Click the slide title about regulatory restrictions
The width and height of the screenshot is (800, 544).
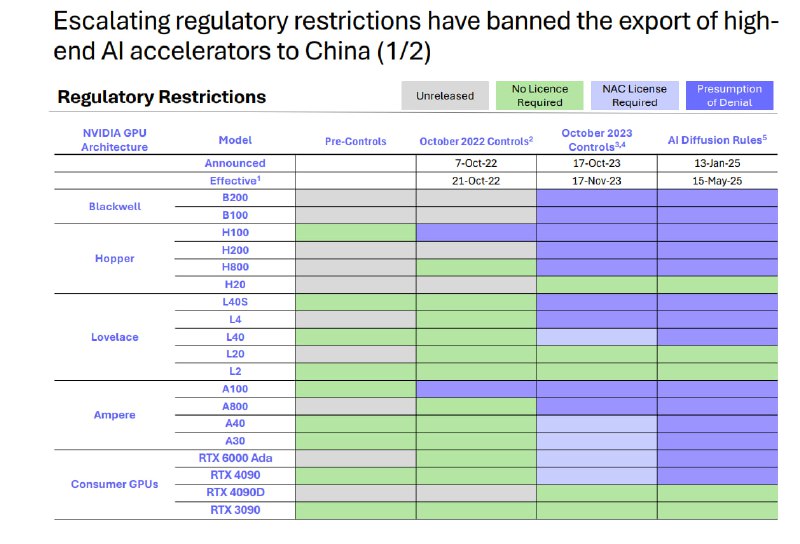416,36
